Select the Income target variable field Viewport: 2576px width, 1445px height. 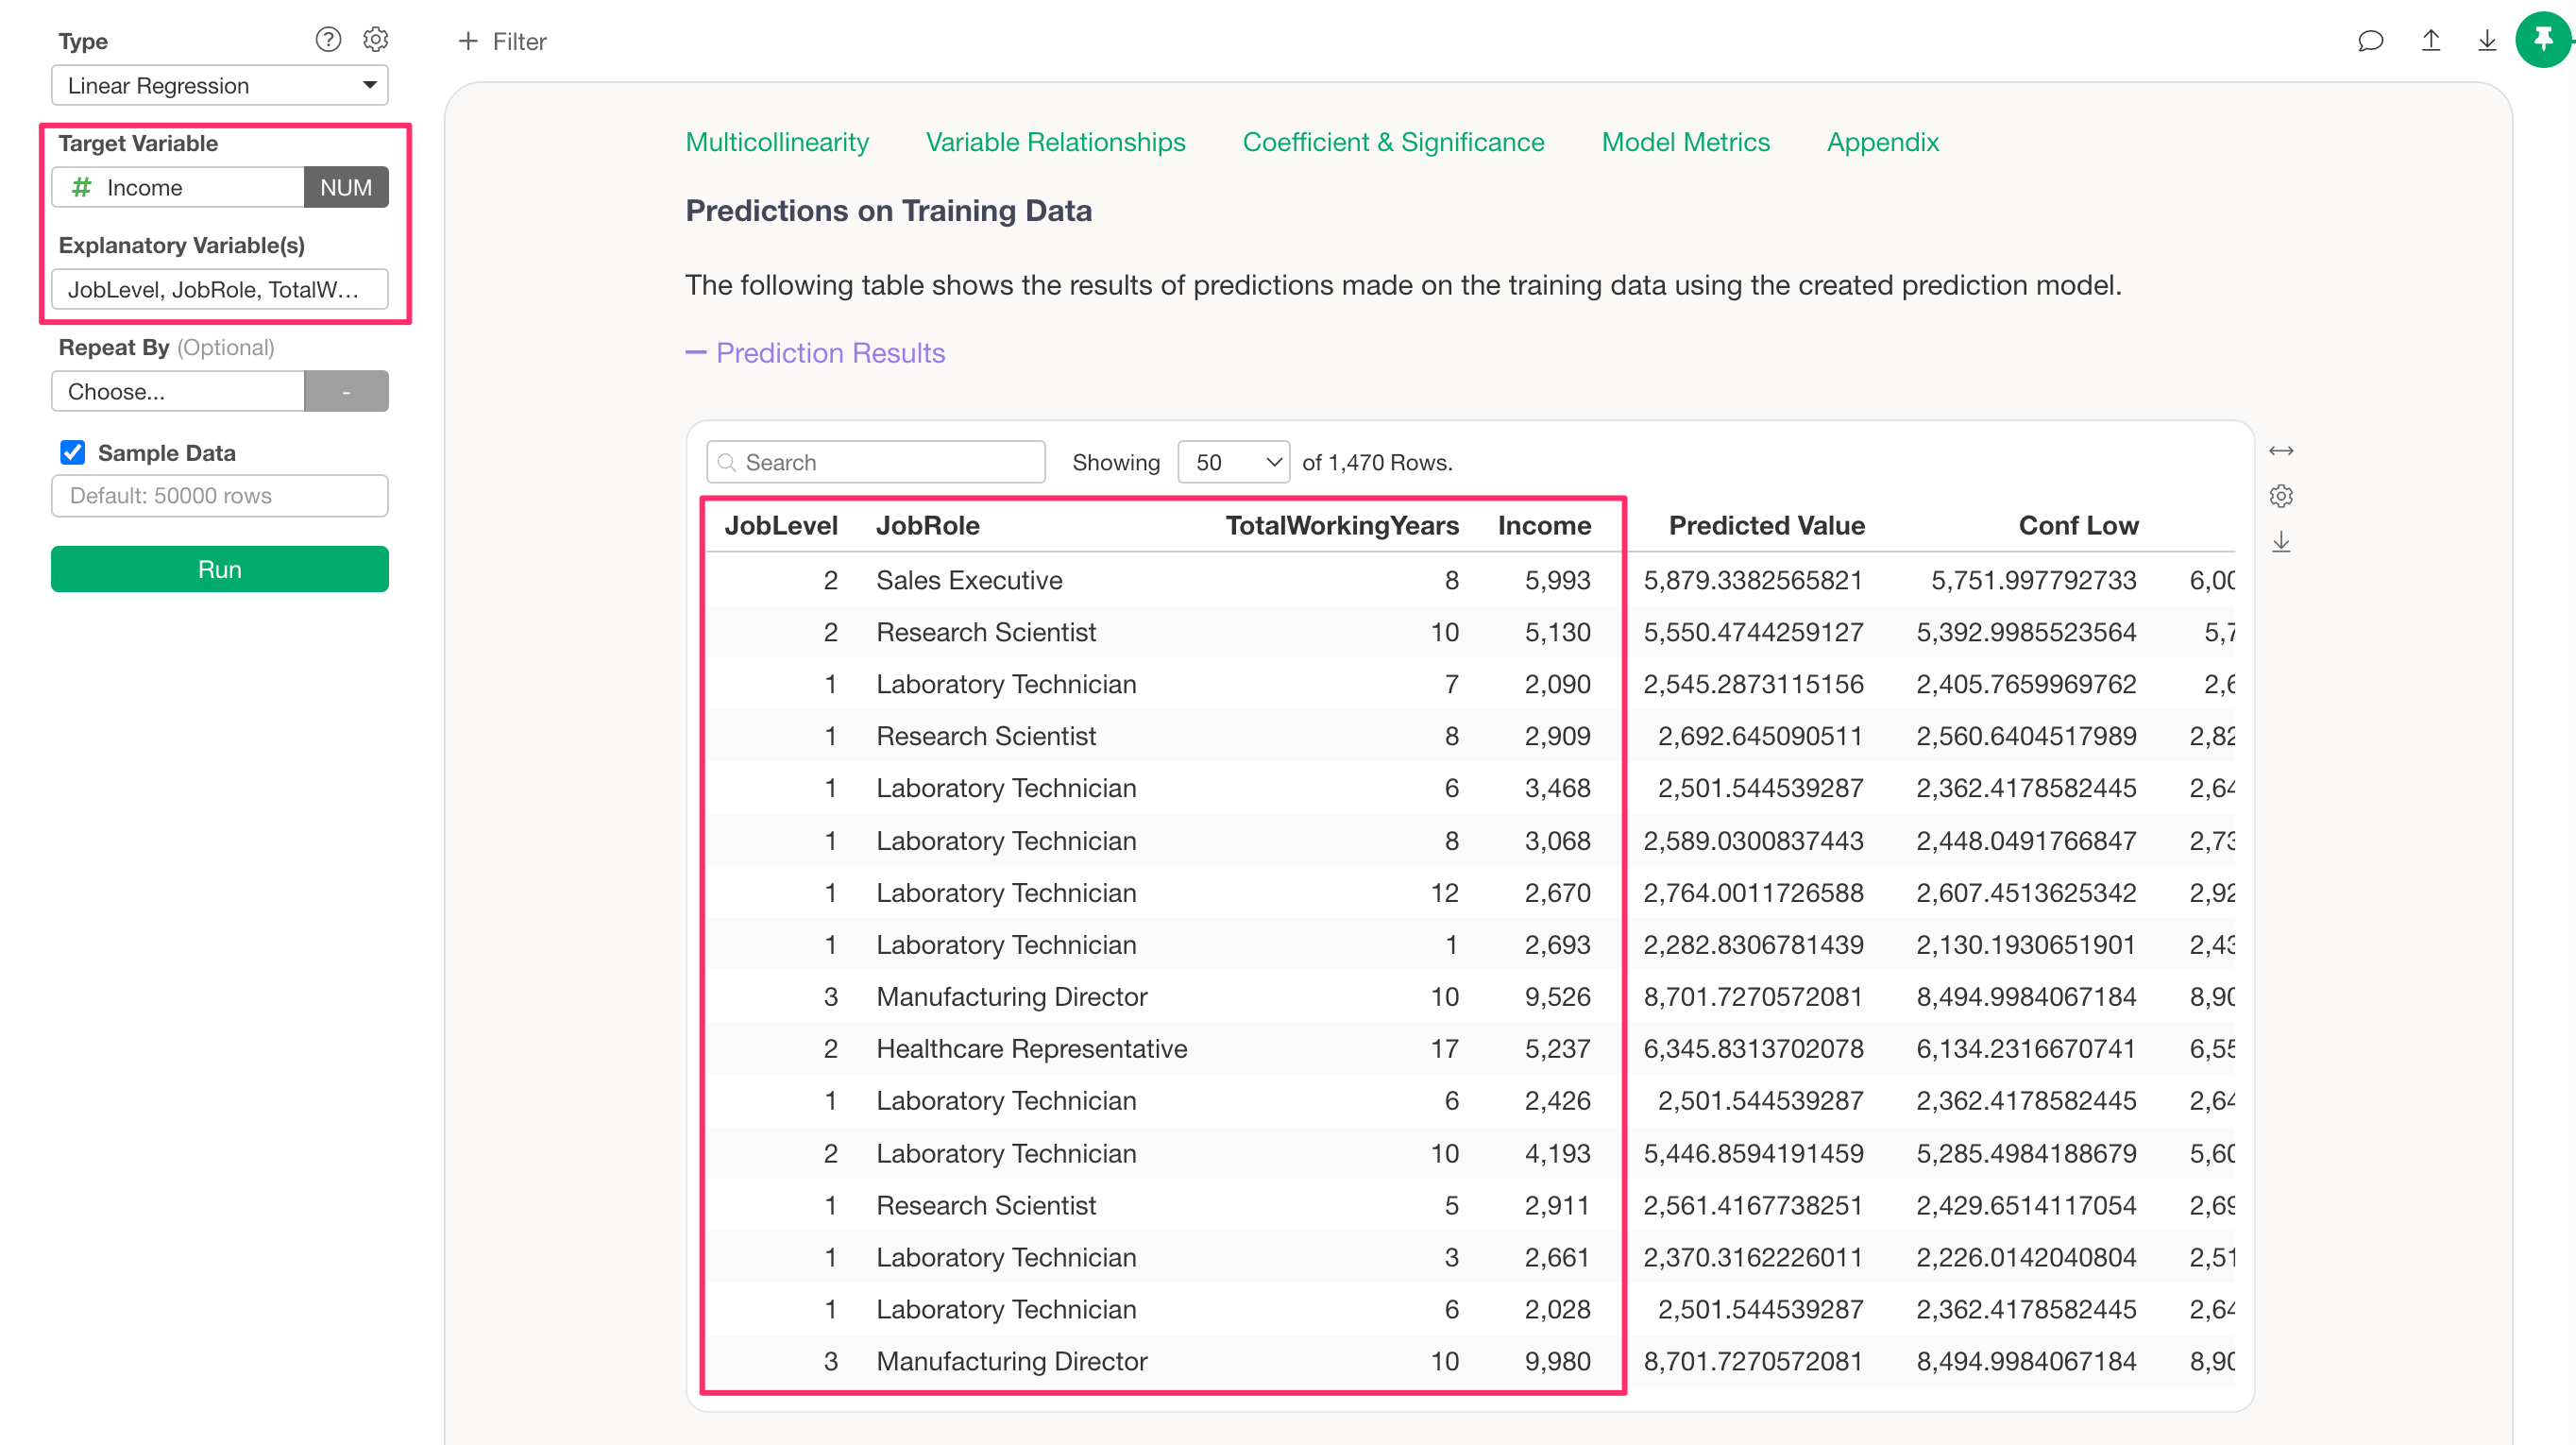point(180,188)
